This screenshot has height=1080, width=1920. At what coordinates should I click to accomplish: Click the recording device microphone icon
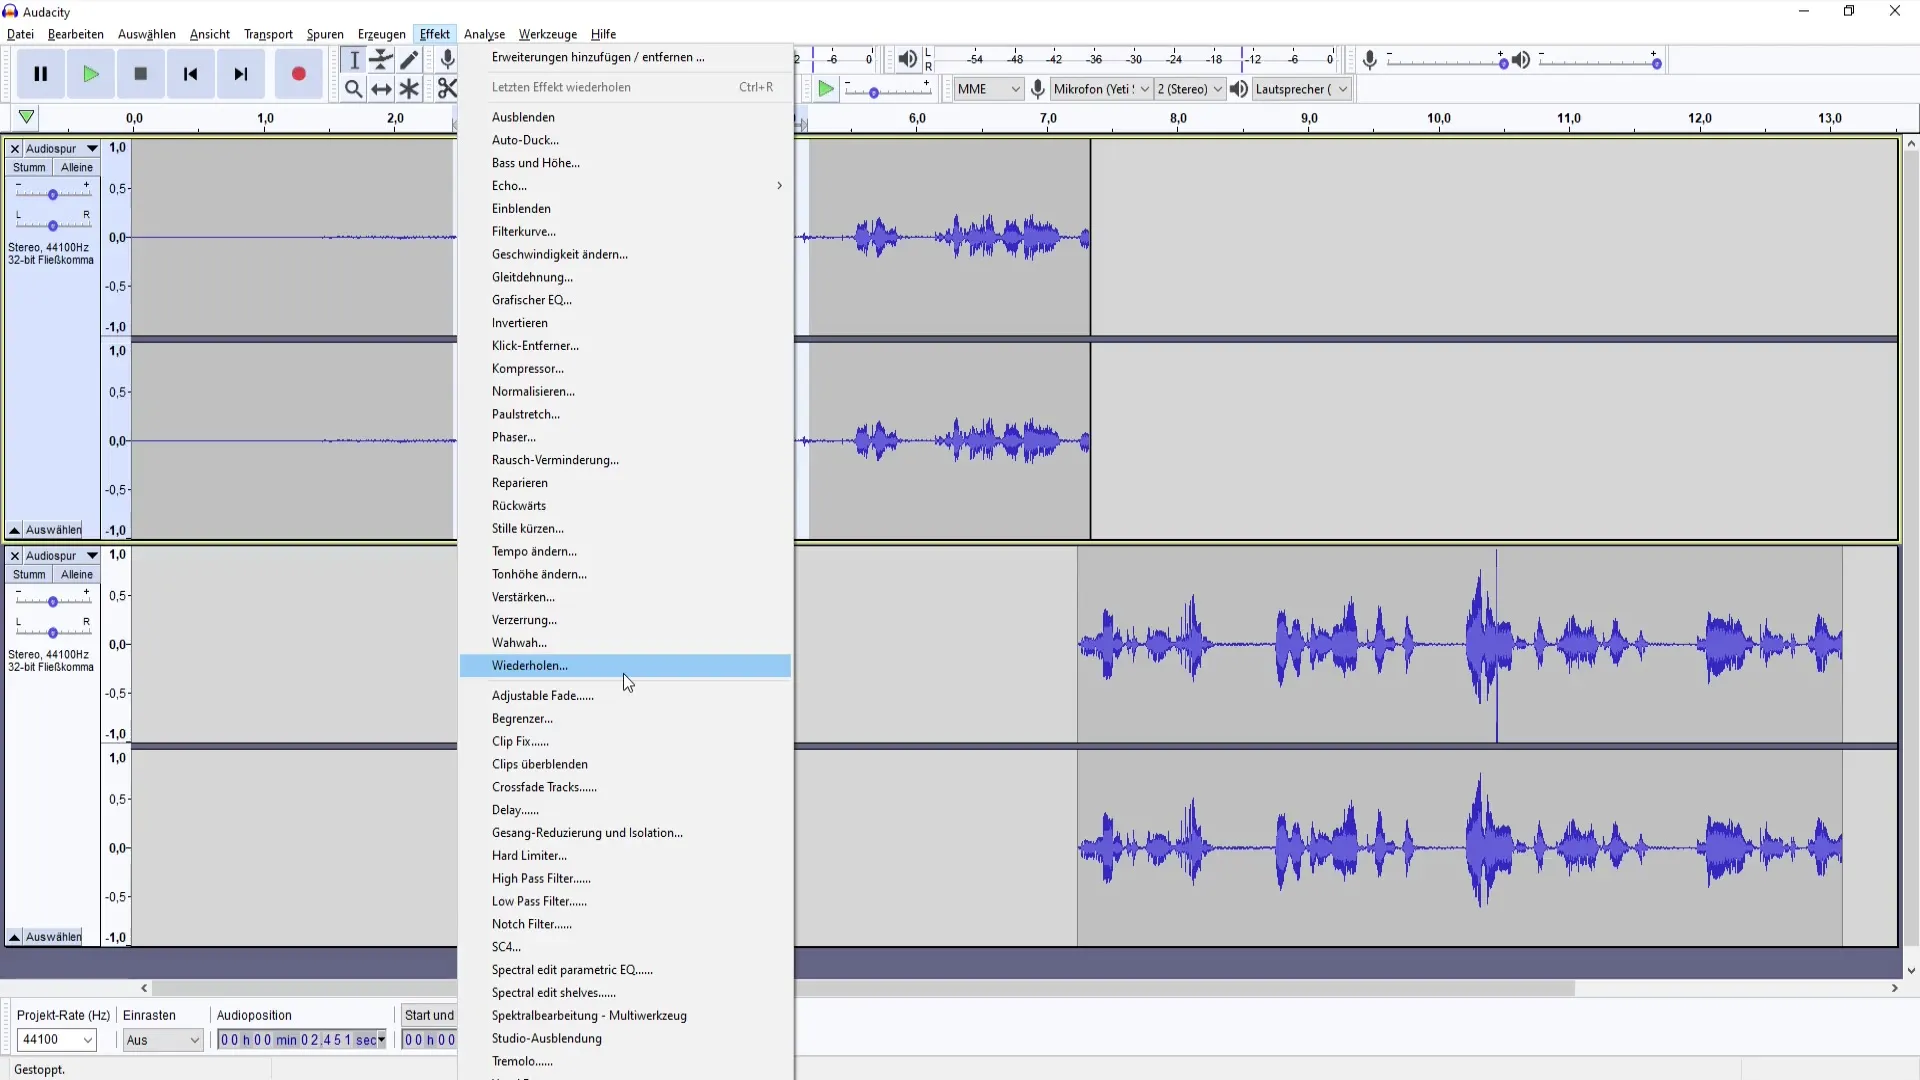(1038, 89)
